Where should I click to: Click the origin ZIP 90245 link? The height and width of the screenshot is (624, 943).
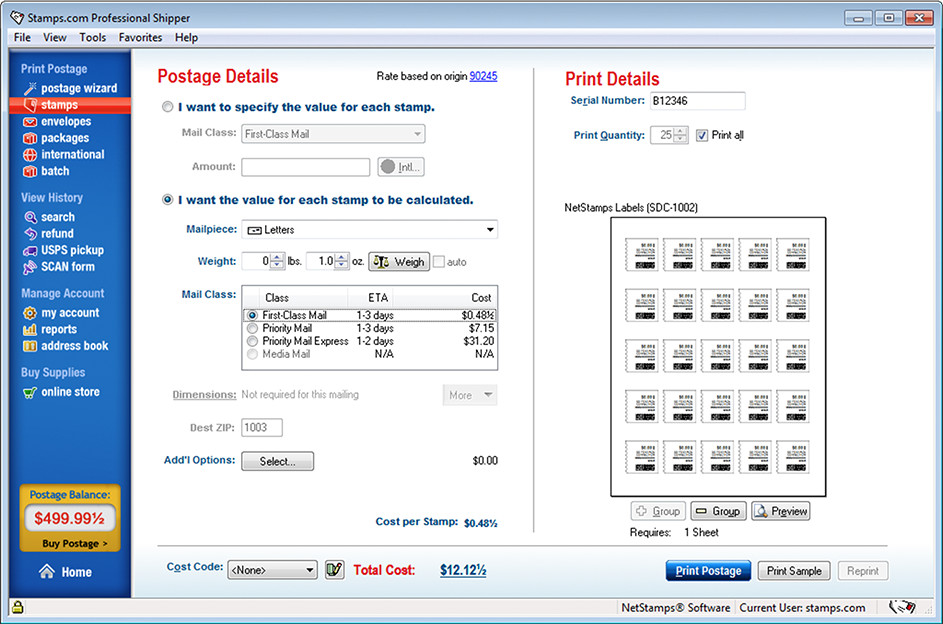484,76
